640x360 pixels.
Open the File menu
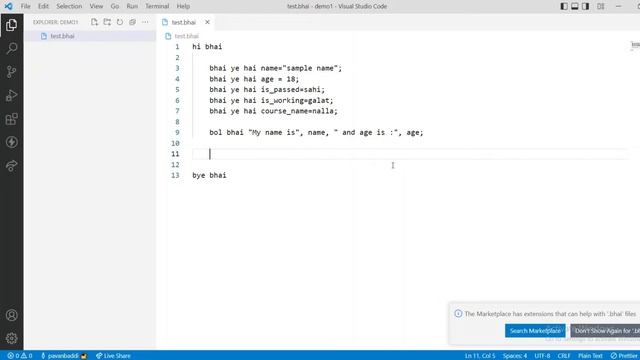click(25, 6)
